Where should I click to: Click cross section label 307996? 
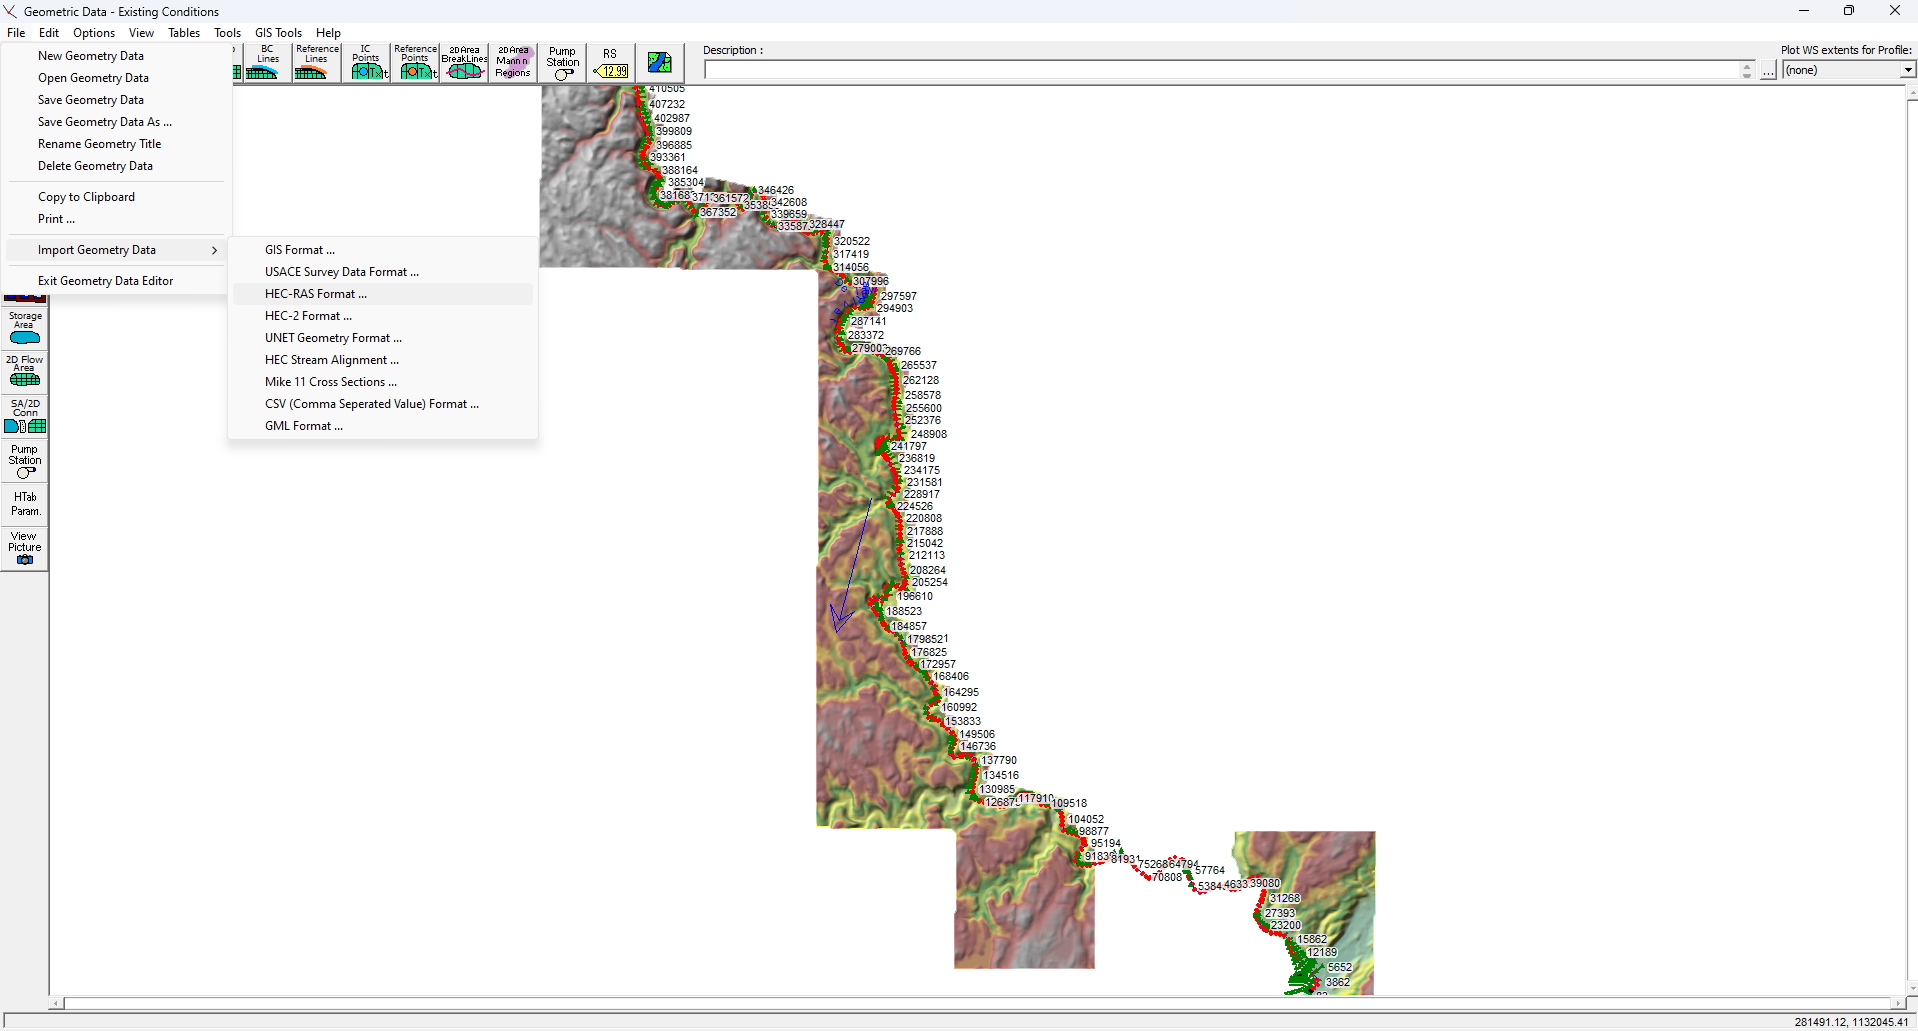870,281
